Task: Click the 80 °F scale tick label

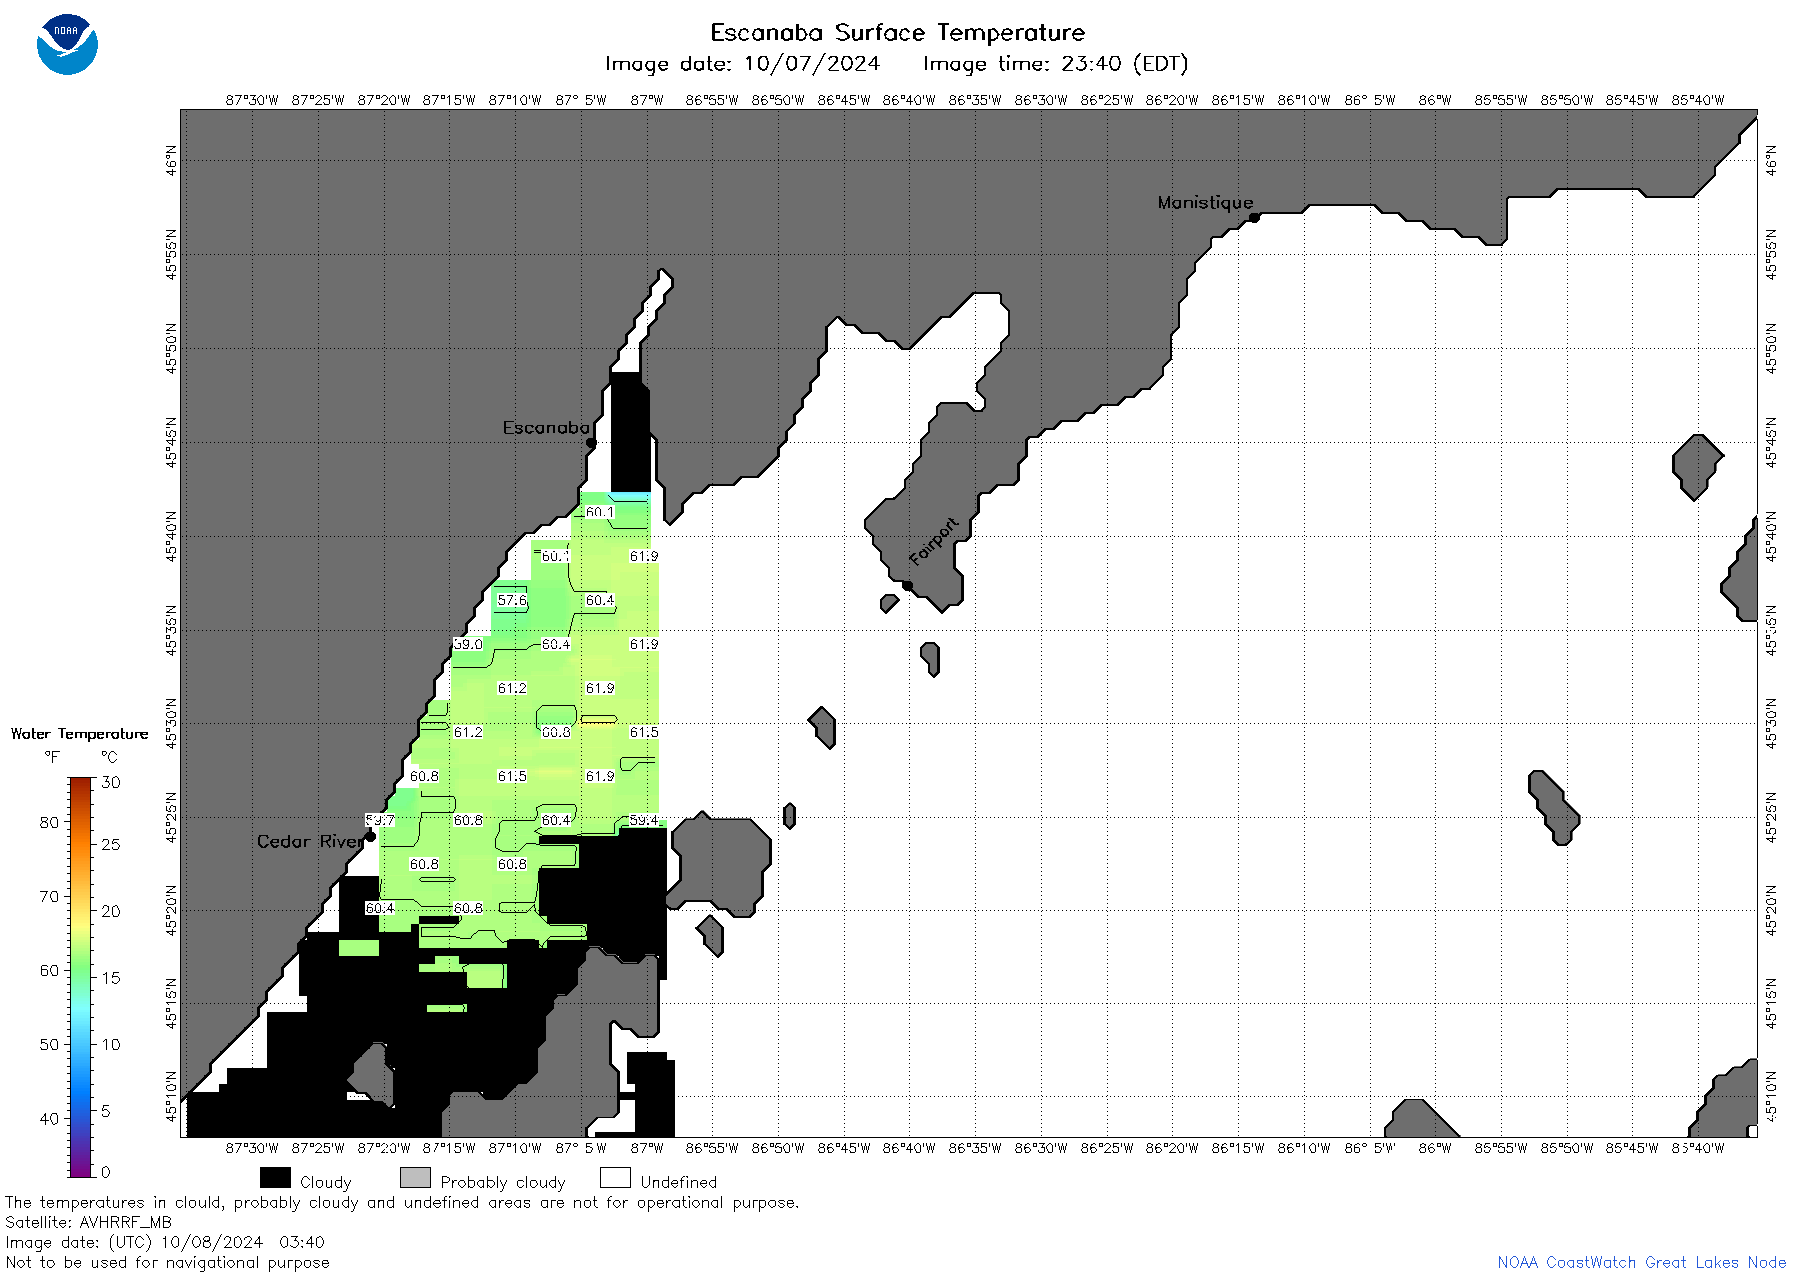Action: tap(49, 822)
